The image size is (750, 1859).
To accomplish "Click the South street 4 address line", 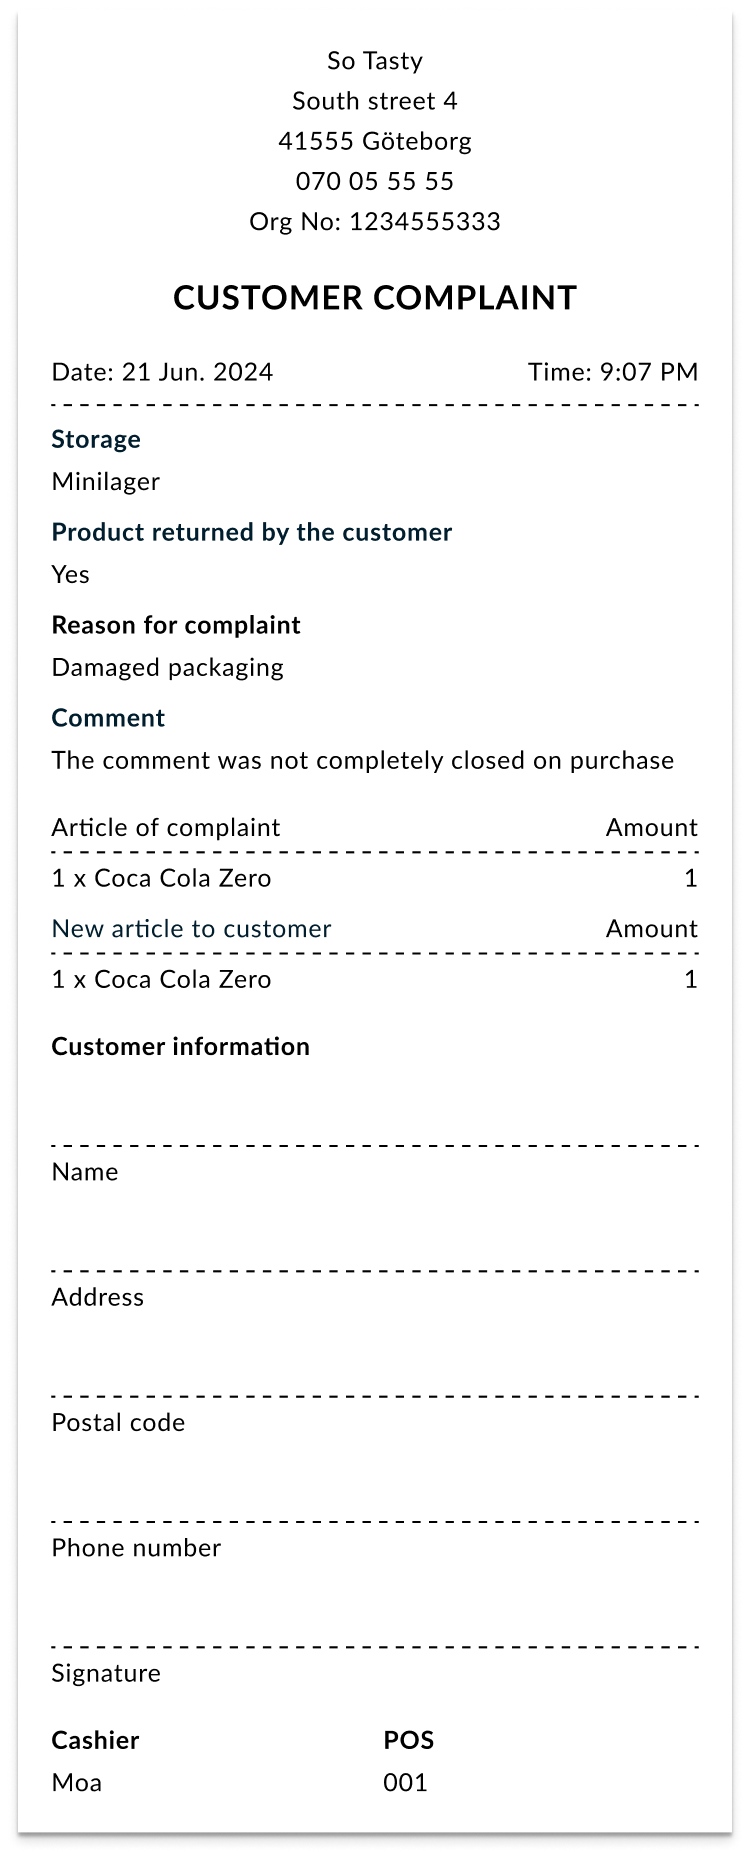I will point(375,101).
